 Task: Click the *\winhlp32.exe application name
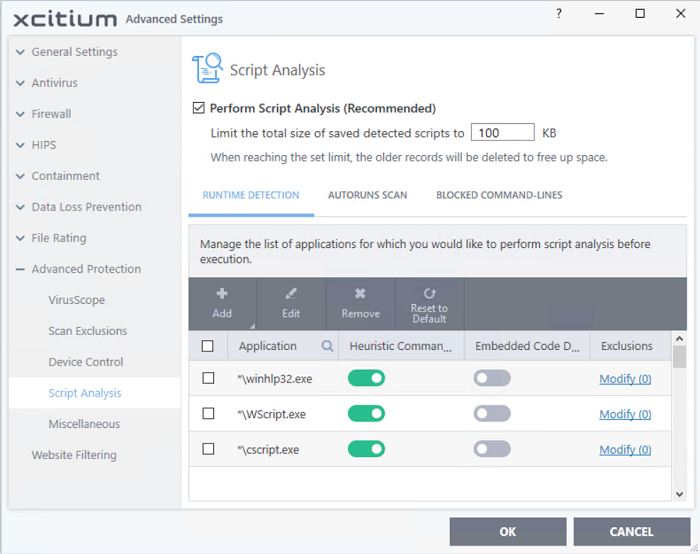pos(275,379)
